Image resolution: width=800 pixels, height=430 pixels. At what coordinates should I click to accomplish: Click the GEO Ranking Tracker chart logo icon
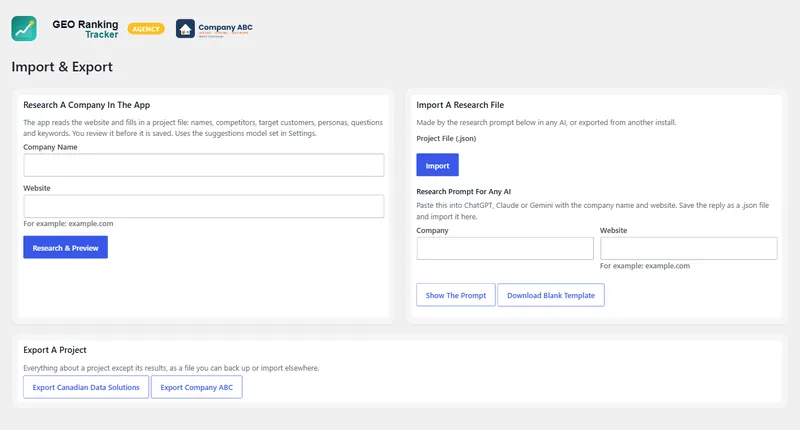24,29
